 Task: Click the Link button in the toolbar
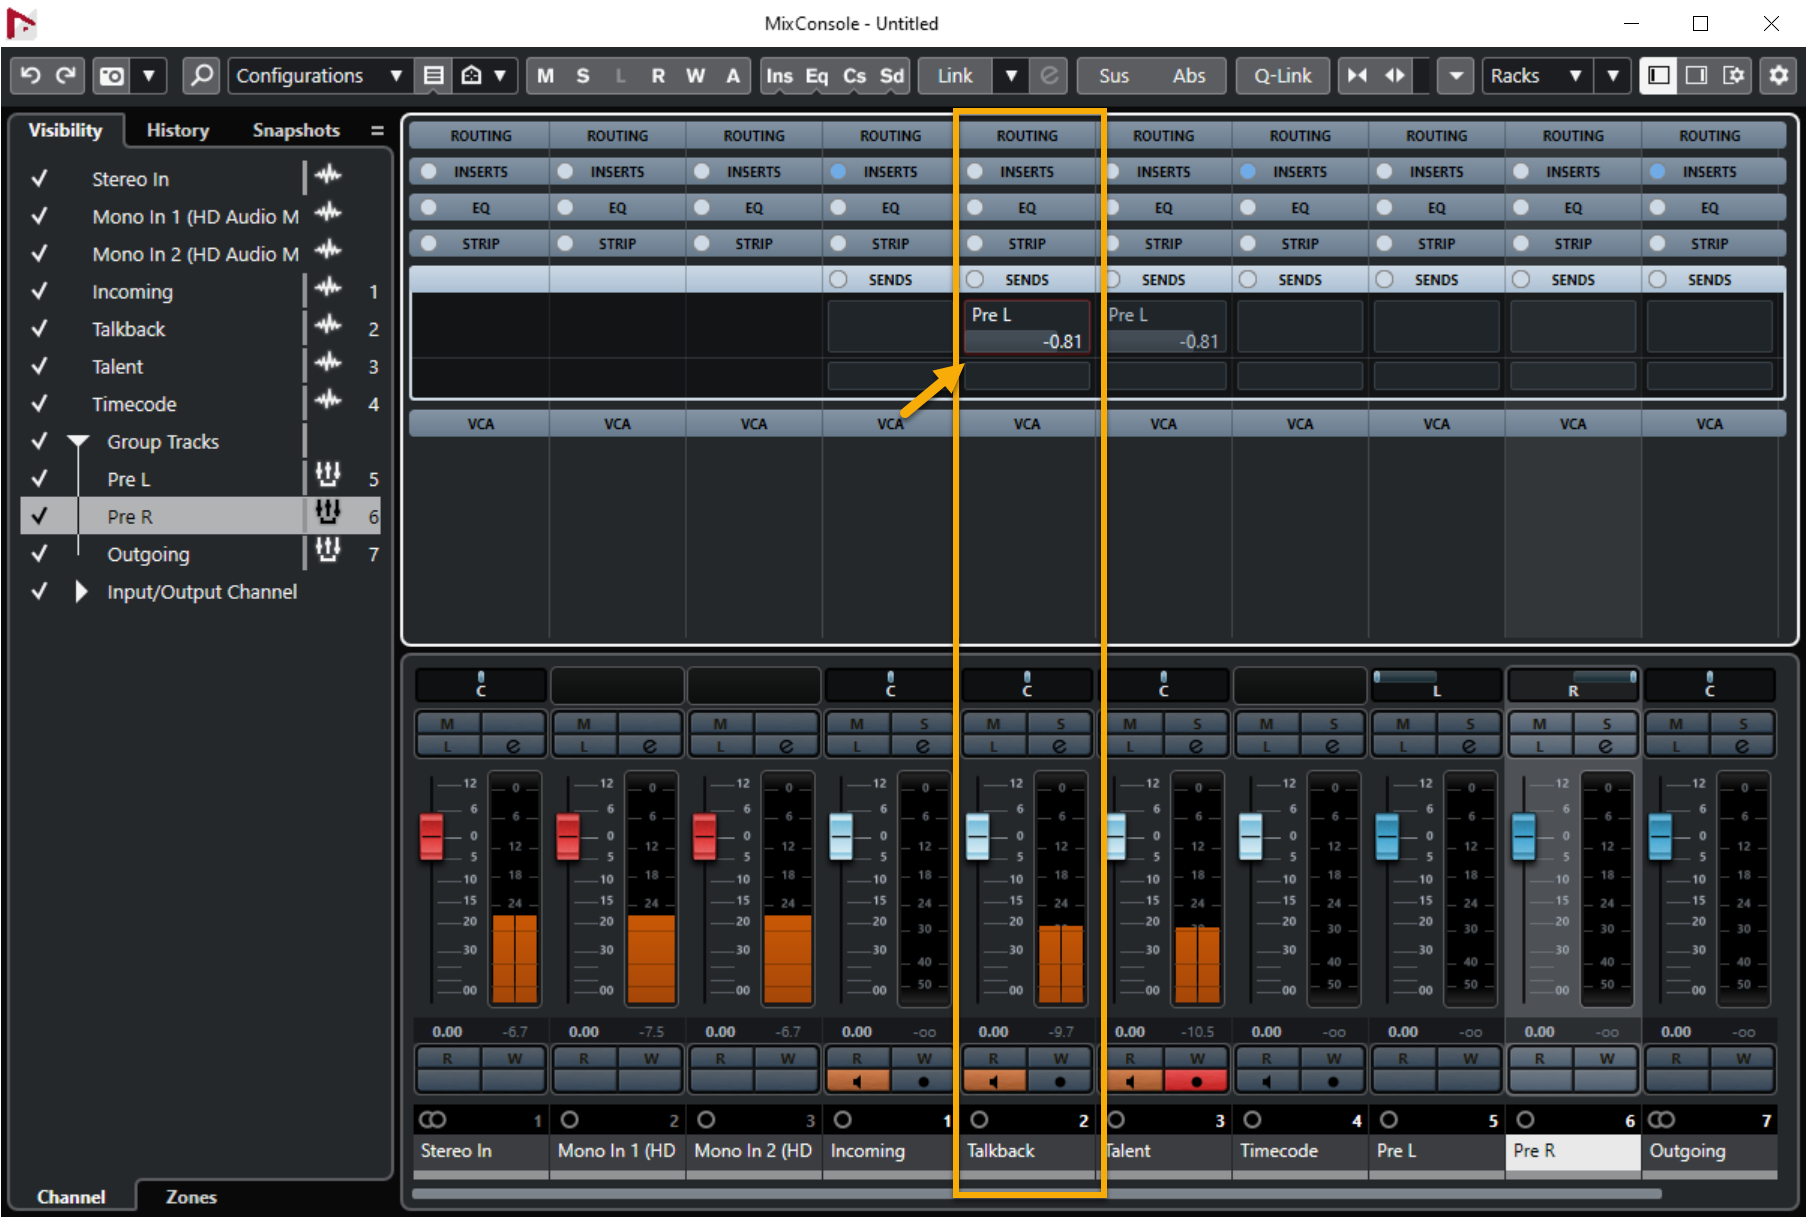tap(954, 76)
